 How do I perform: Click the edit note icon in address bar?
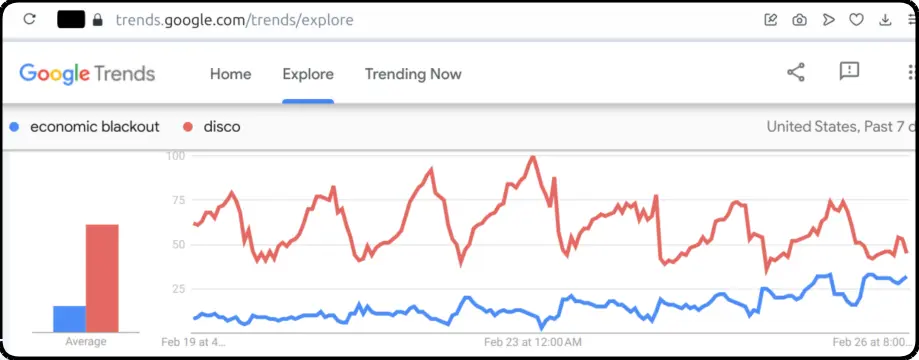click(771, 20)
